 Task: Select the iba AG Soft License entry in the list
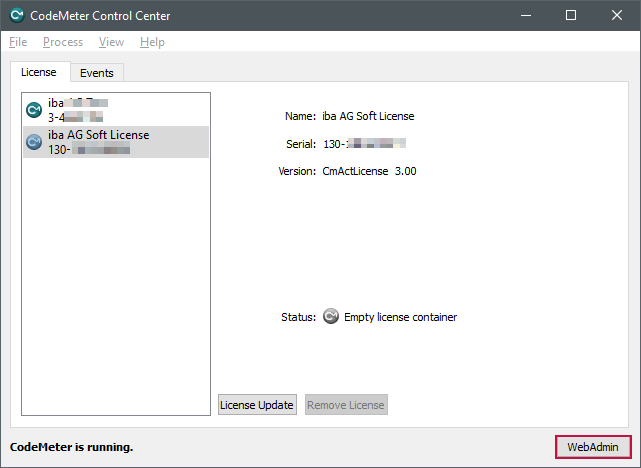pos(116,142)
